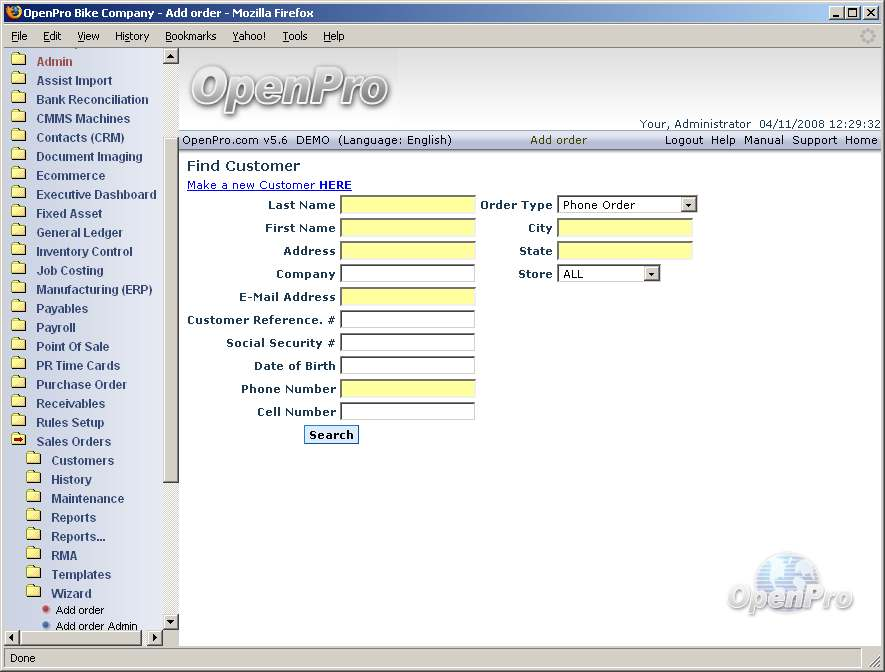Click the sidebar vertical scrollbar down arrow
885x672 pixels.
[x=170, y=622]
